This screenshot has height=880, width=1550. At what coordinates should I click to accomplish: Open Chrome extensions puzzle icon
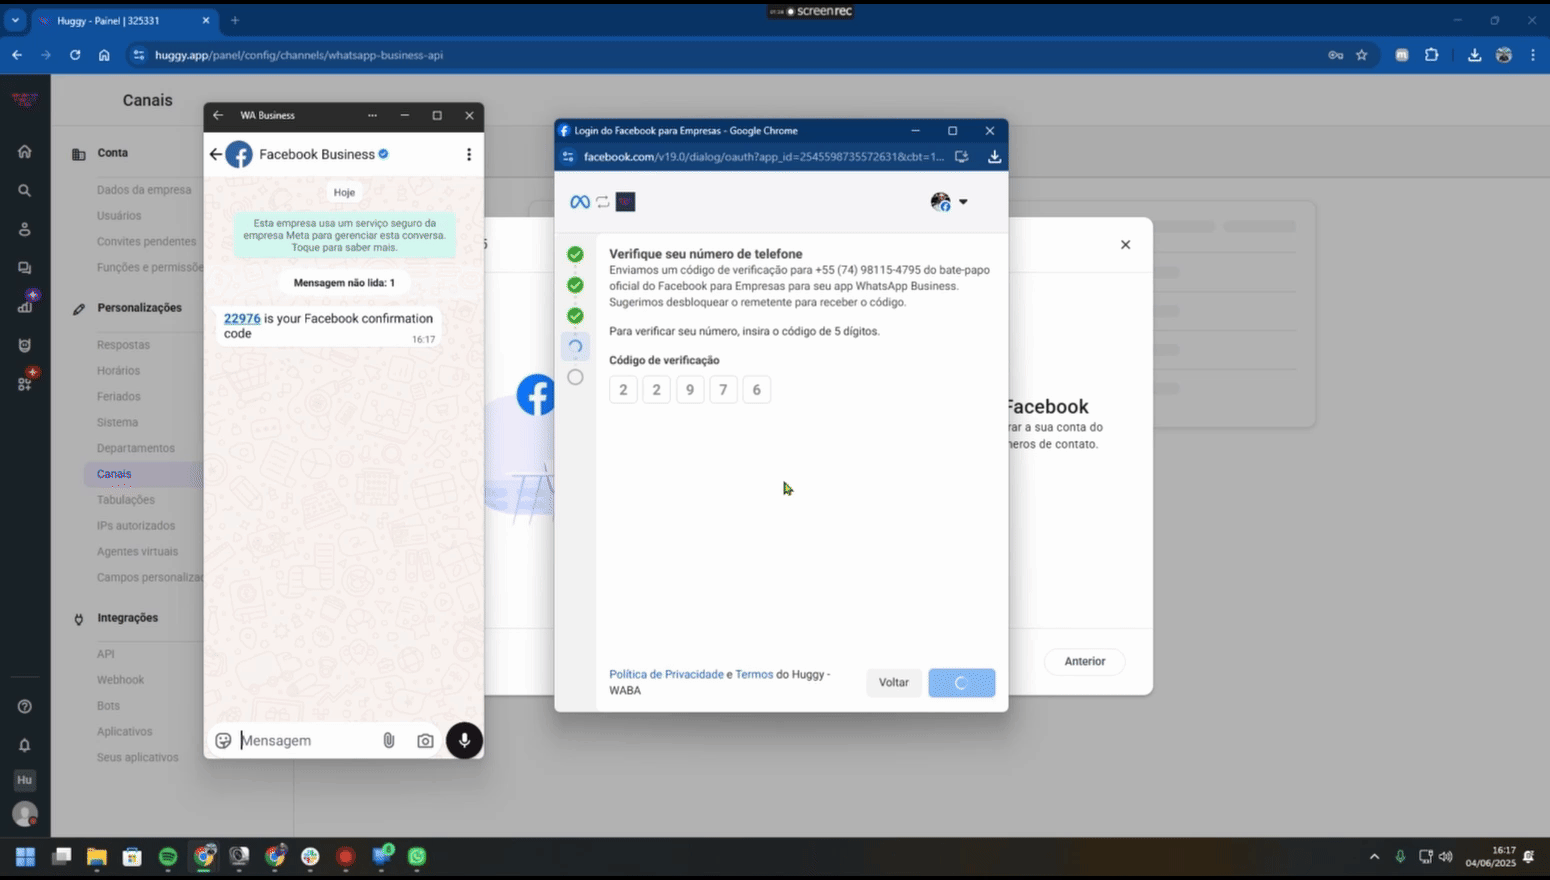tap(1431, 55)
